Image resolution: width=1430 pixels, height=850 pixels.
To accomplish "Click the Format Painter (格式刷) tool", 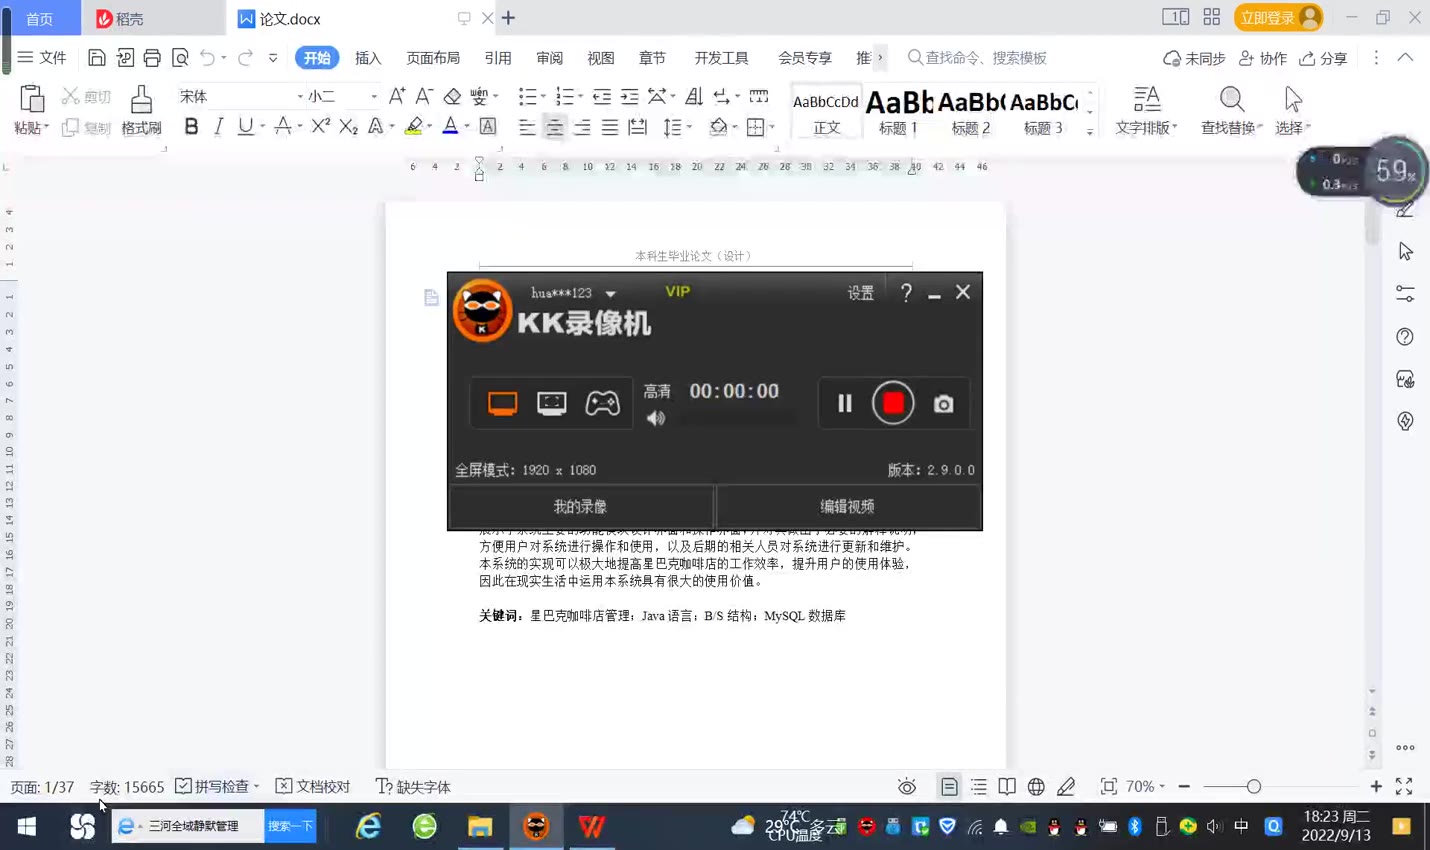I will point(141,110).
